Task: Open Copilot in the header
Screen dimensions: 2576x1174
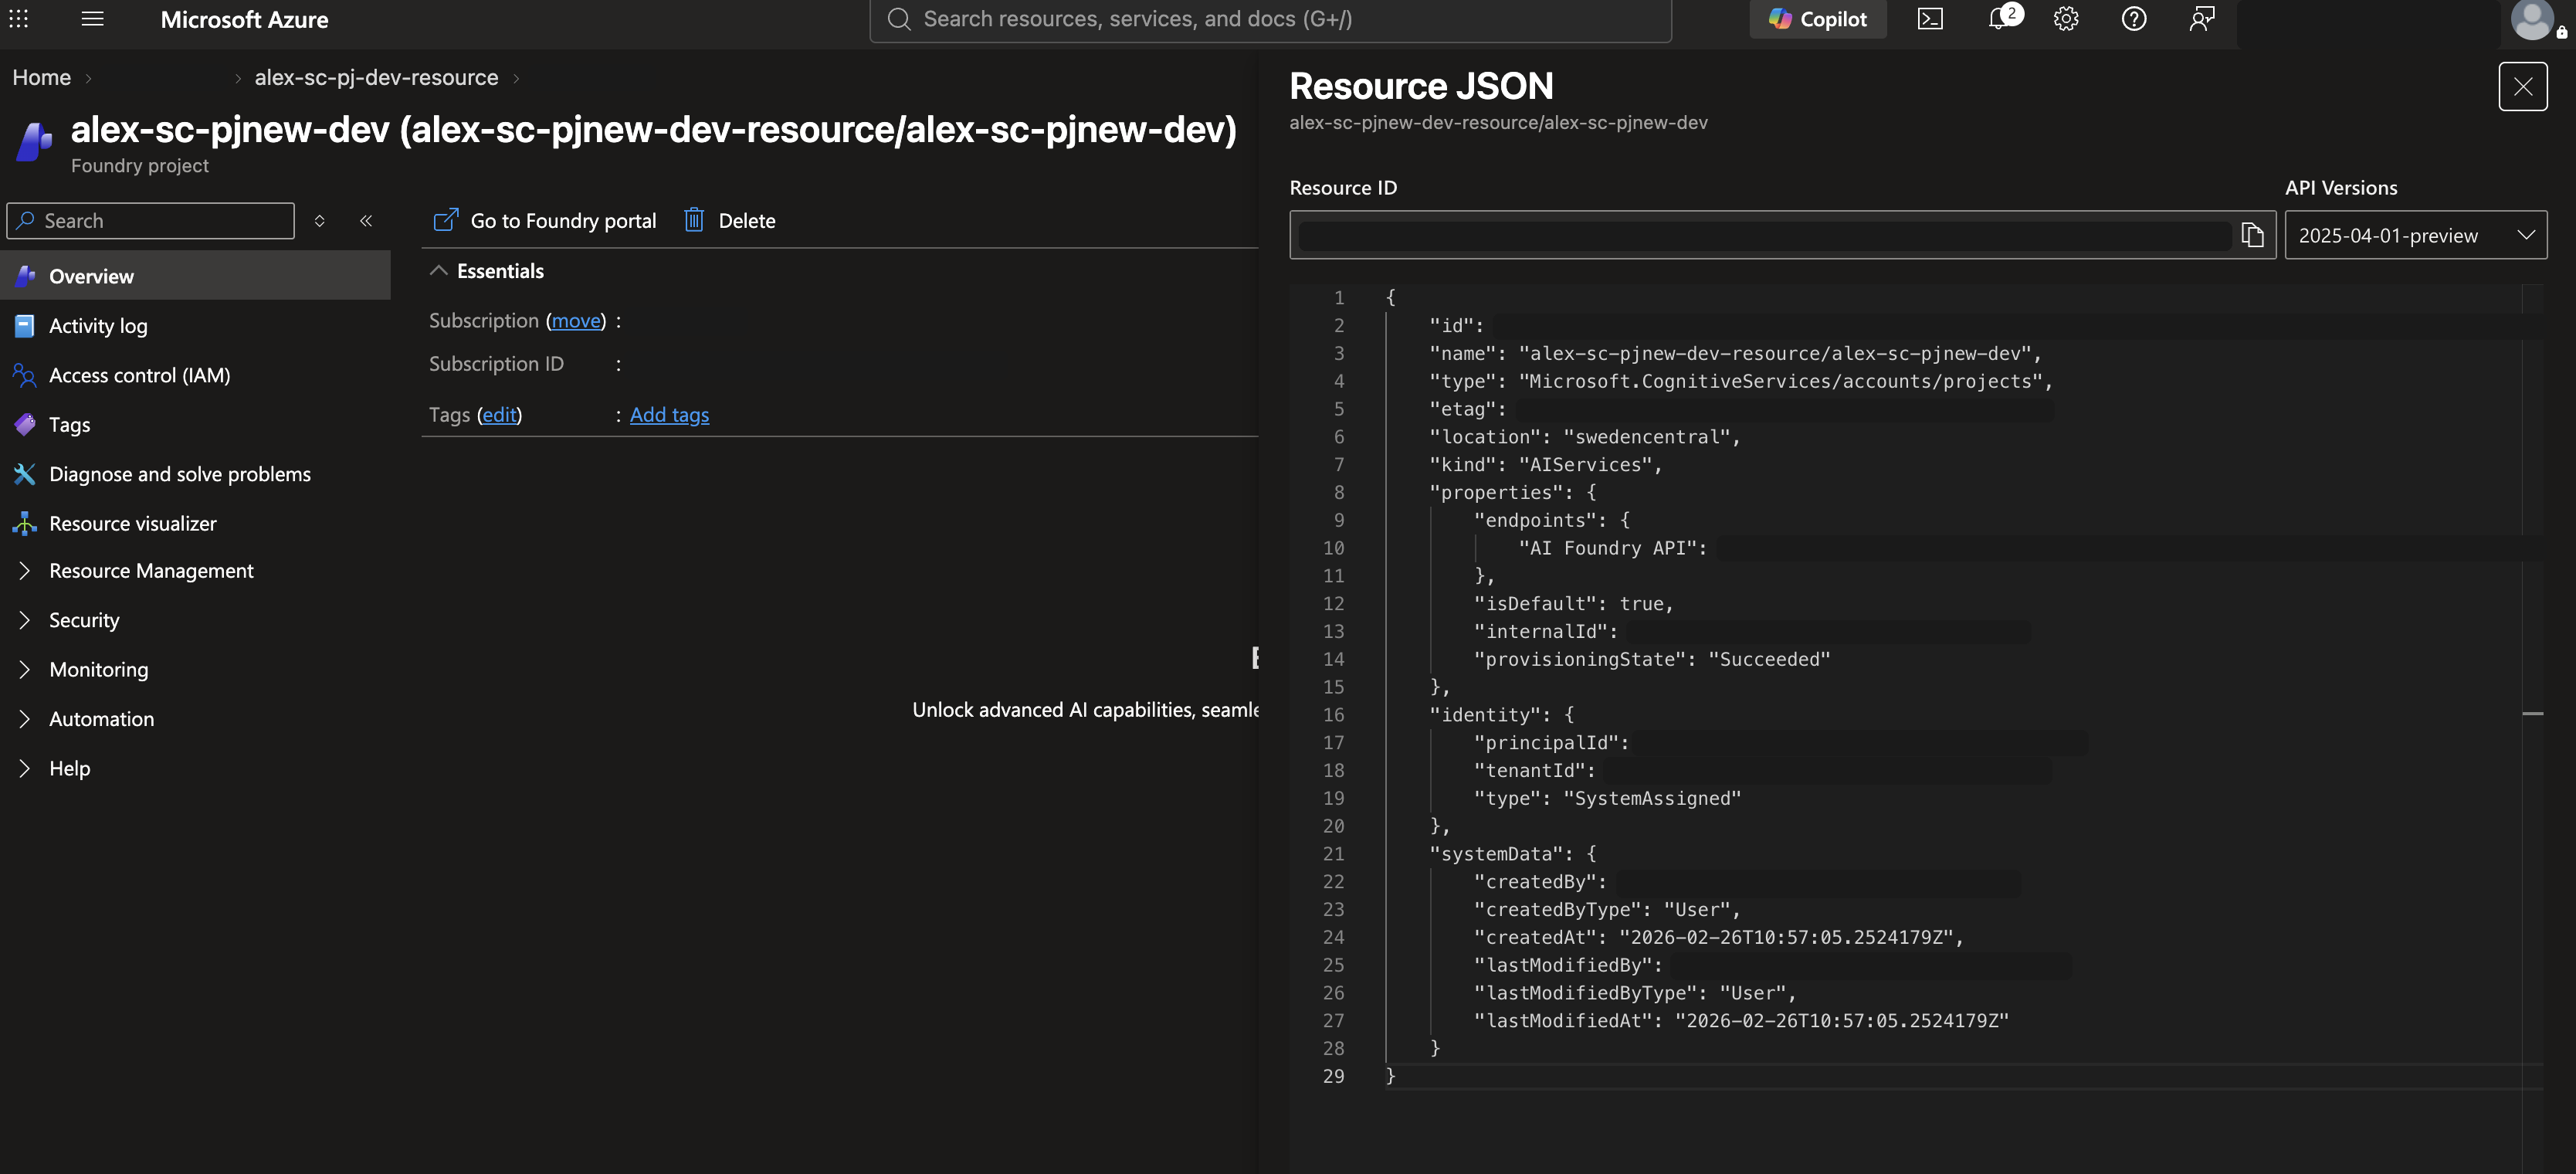Action: [x=1817, y=19]
